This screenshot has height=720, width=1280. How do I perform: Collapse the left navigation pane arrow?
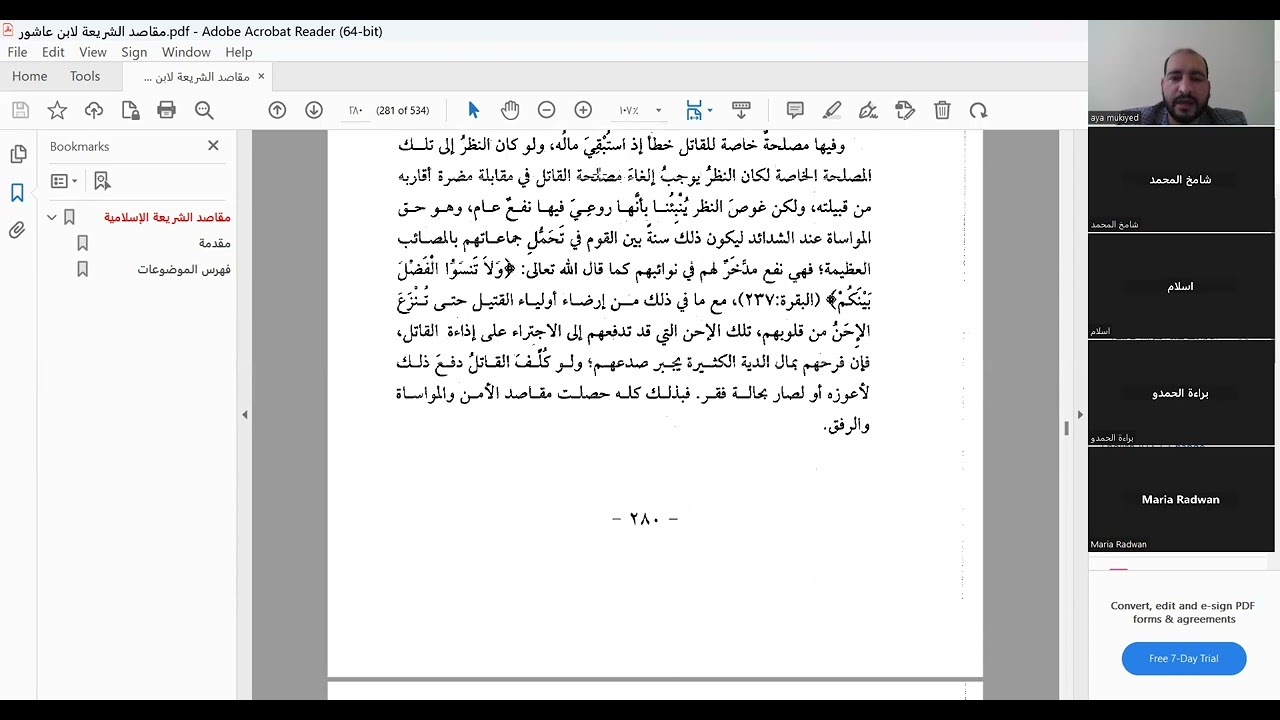[x=245, y=414]
